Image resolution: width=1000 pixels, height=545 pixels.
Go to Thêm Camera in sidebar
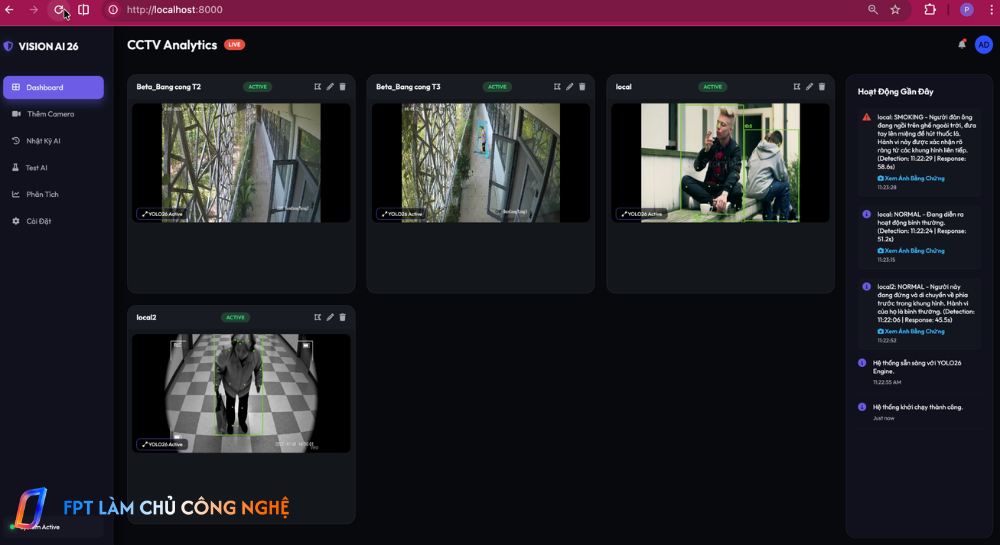(50, 114)
